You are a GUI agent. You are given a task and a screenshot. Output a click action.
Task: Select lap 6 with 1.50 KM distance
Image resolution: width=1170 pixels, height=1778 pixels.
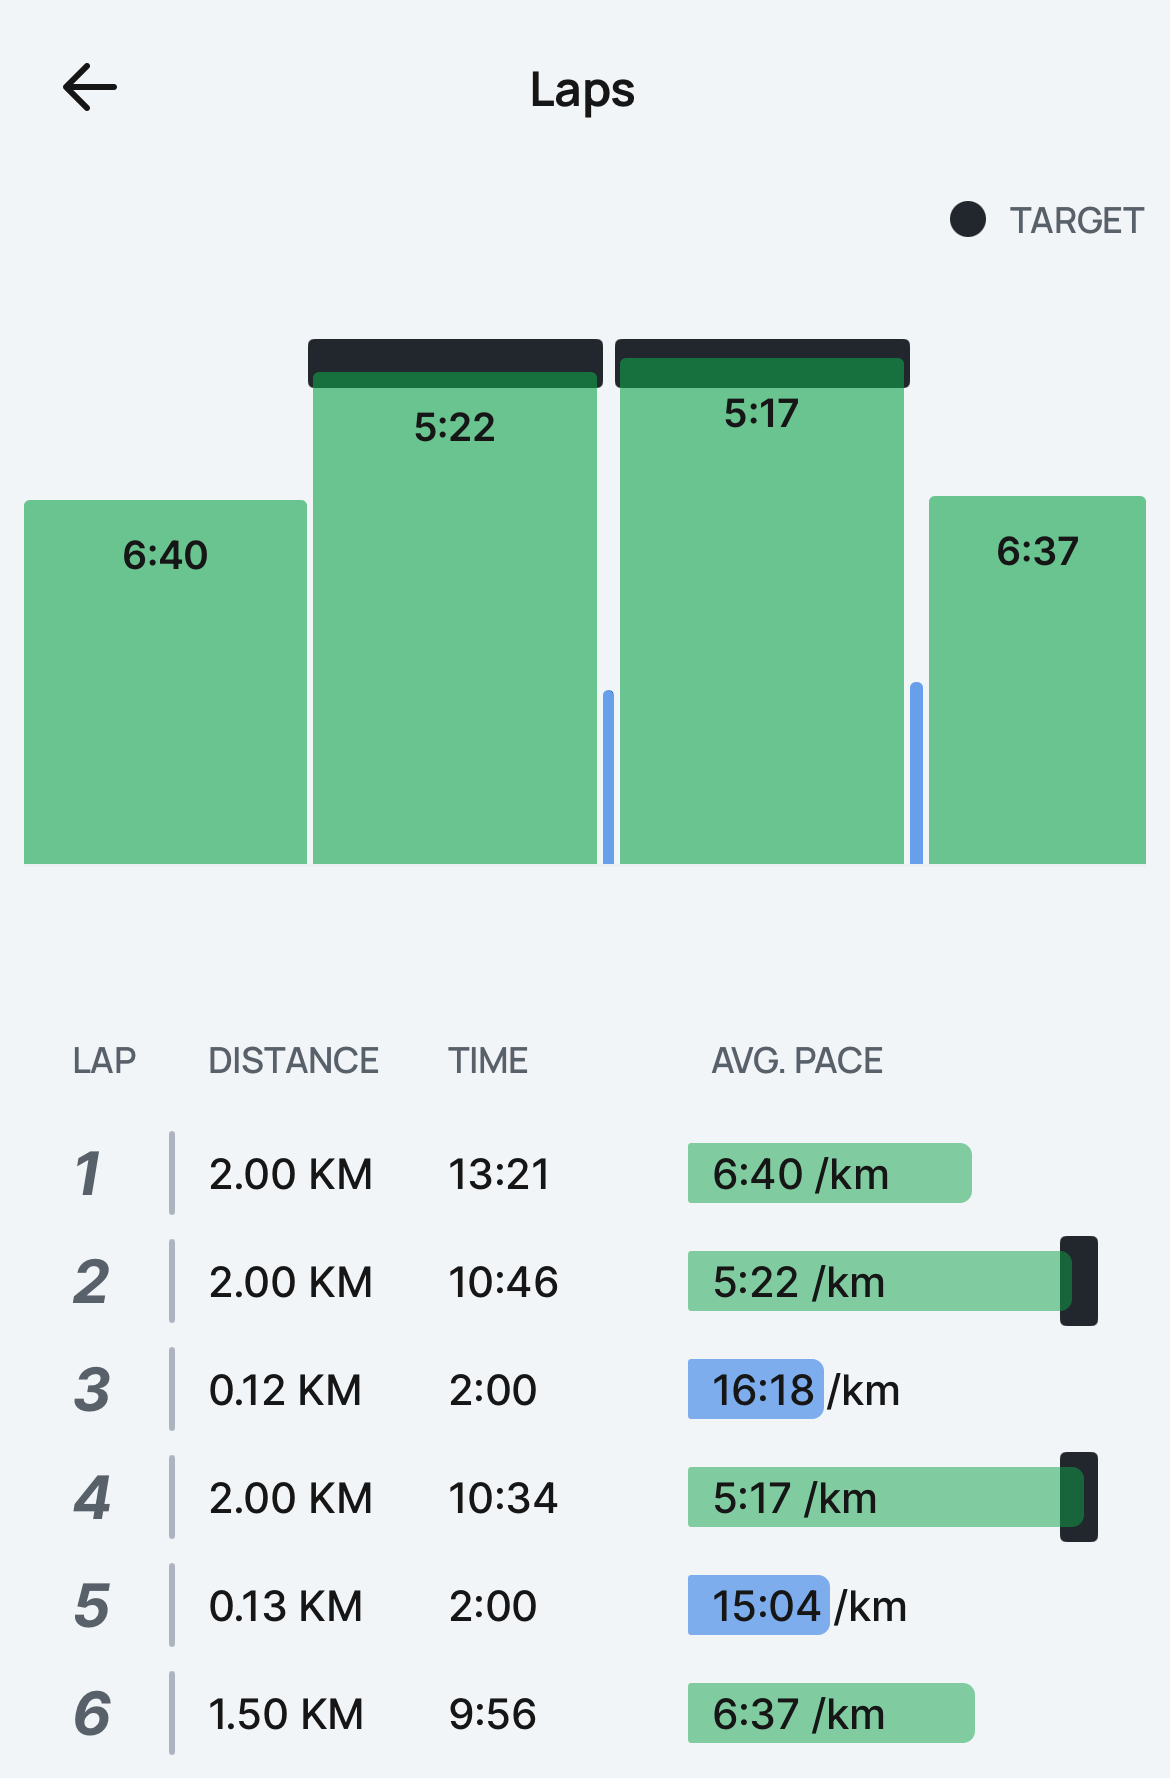[585, 1713]
